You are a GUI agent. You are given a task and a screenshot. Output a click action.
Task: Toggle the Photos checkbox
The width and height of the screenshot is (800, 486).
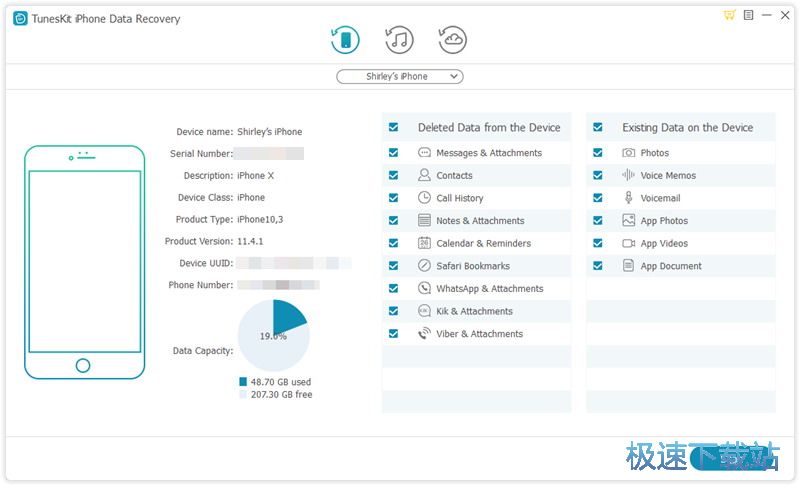click(x=598, y=152)
